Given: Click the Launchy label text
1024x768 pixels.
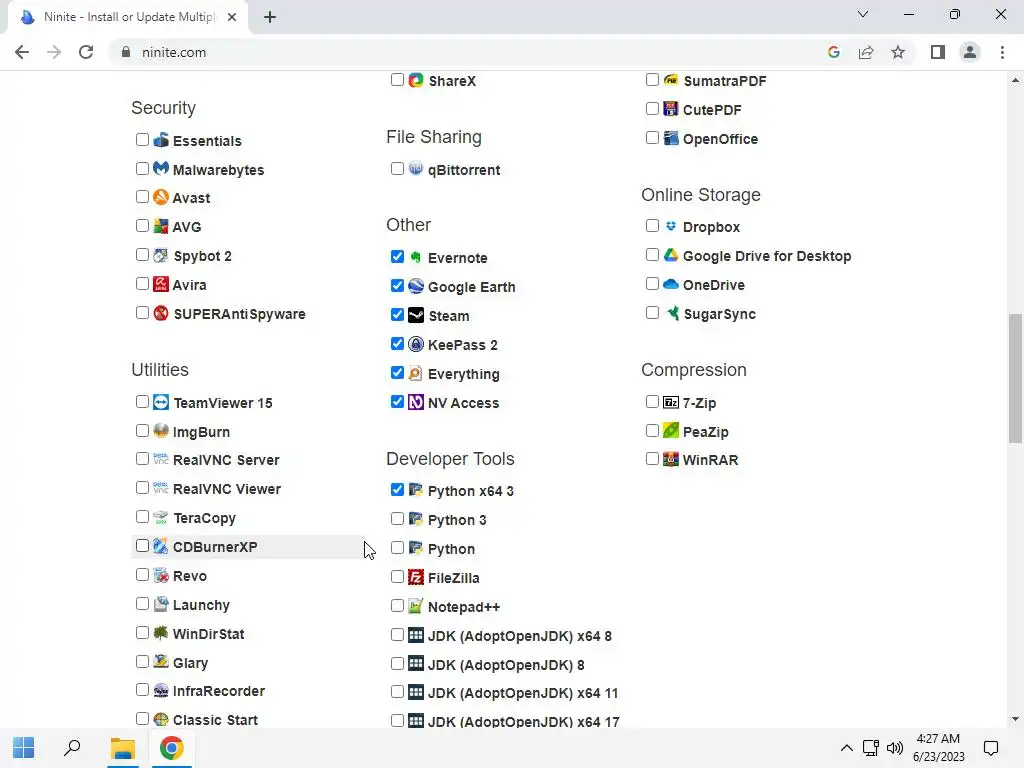Looking at the screenshot, I should click(201, 605).
